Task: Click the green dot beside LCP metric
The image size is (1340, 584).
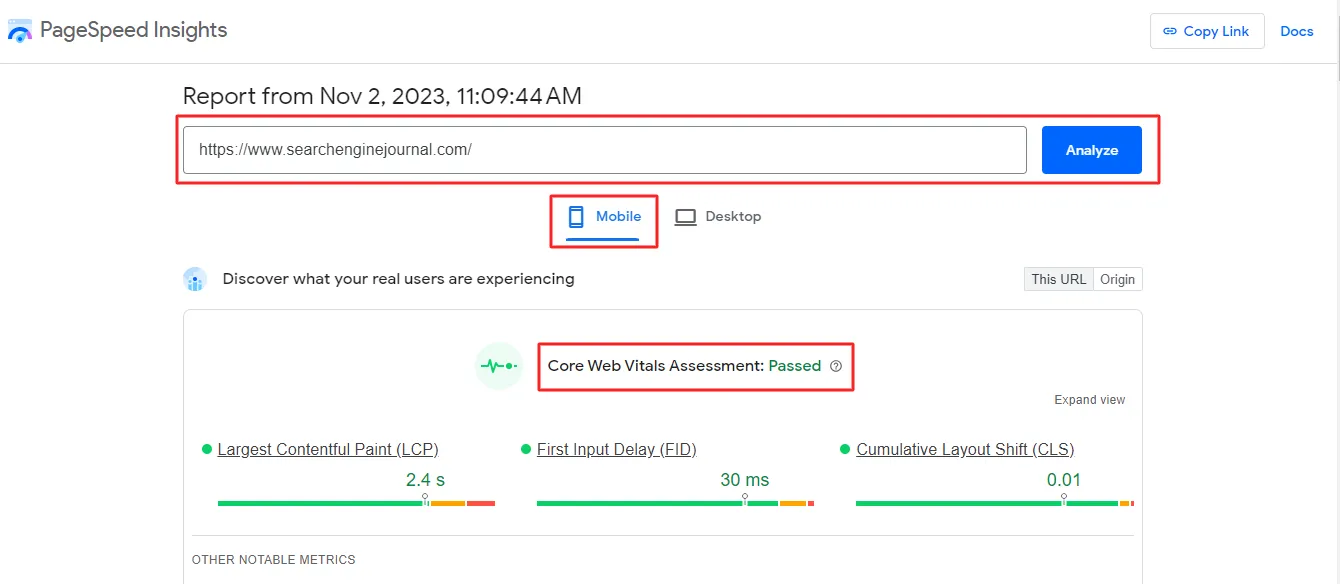Action: [209, 449]
